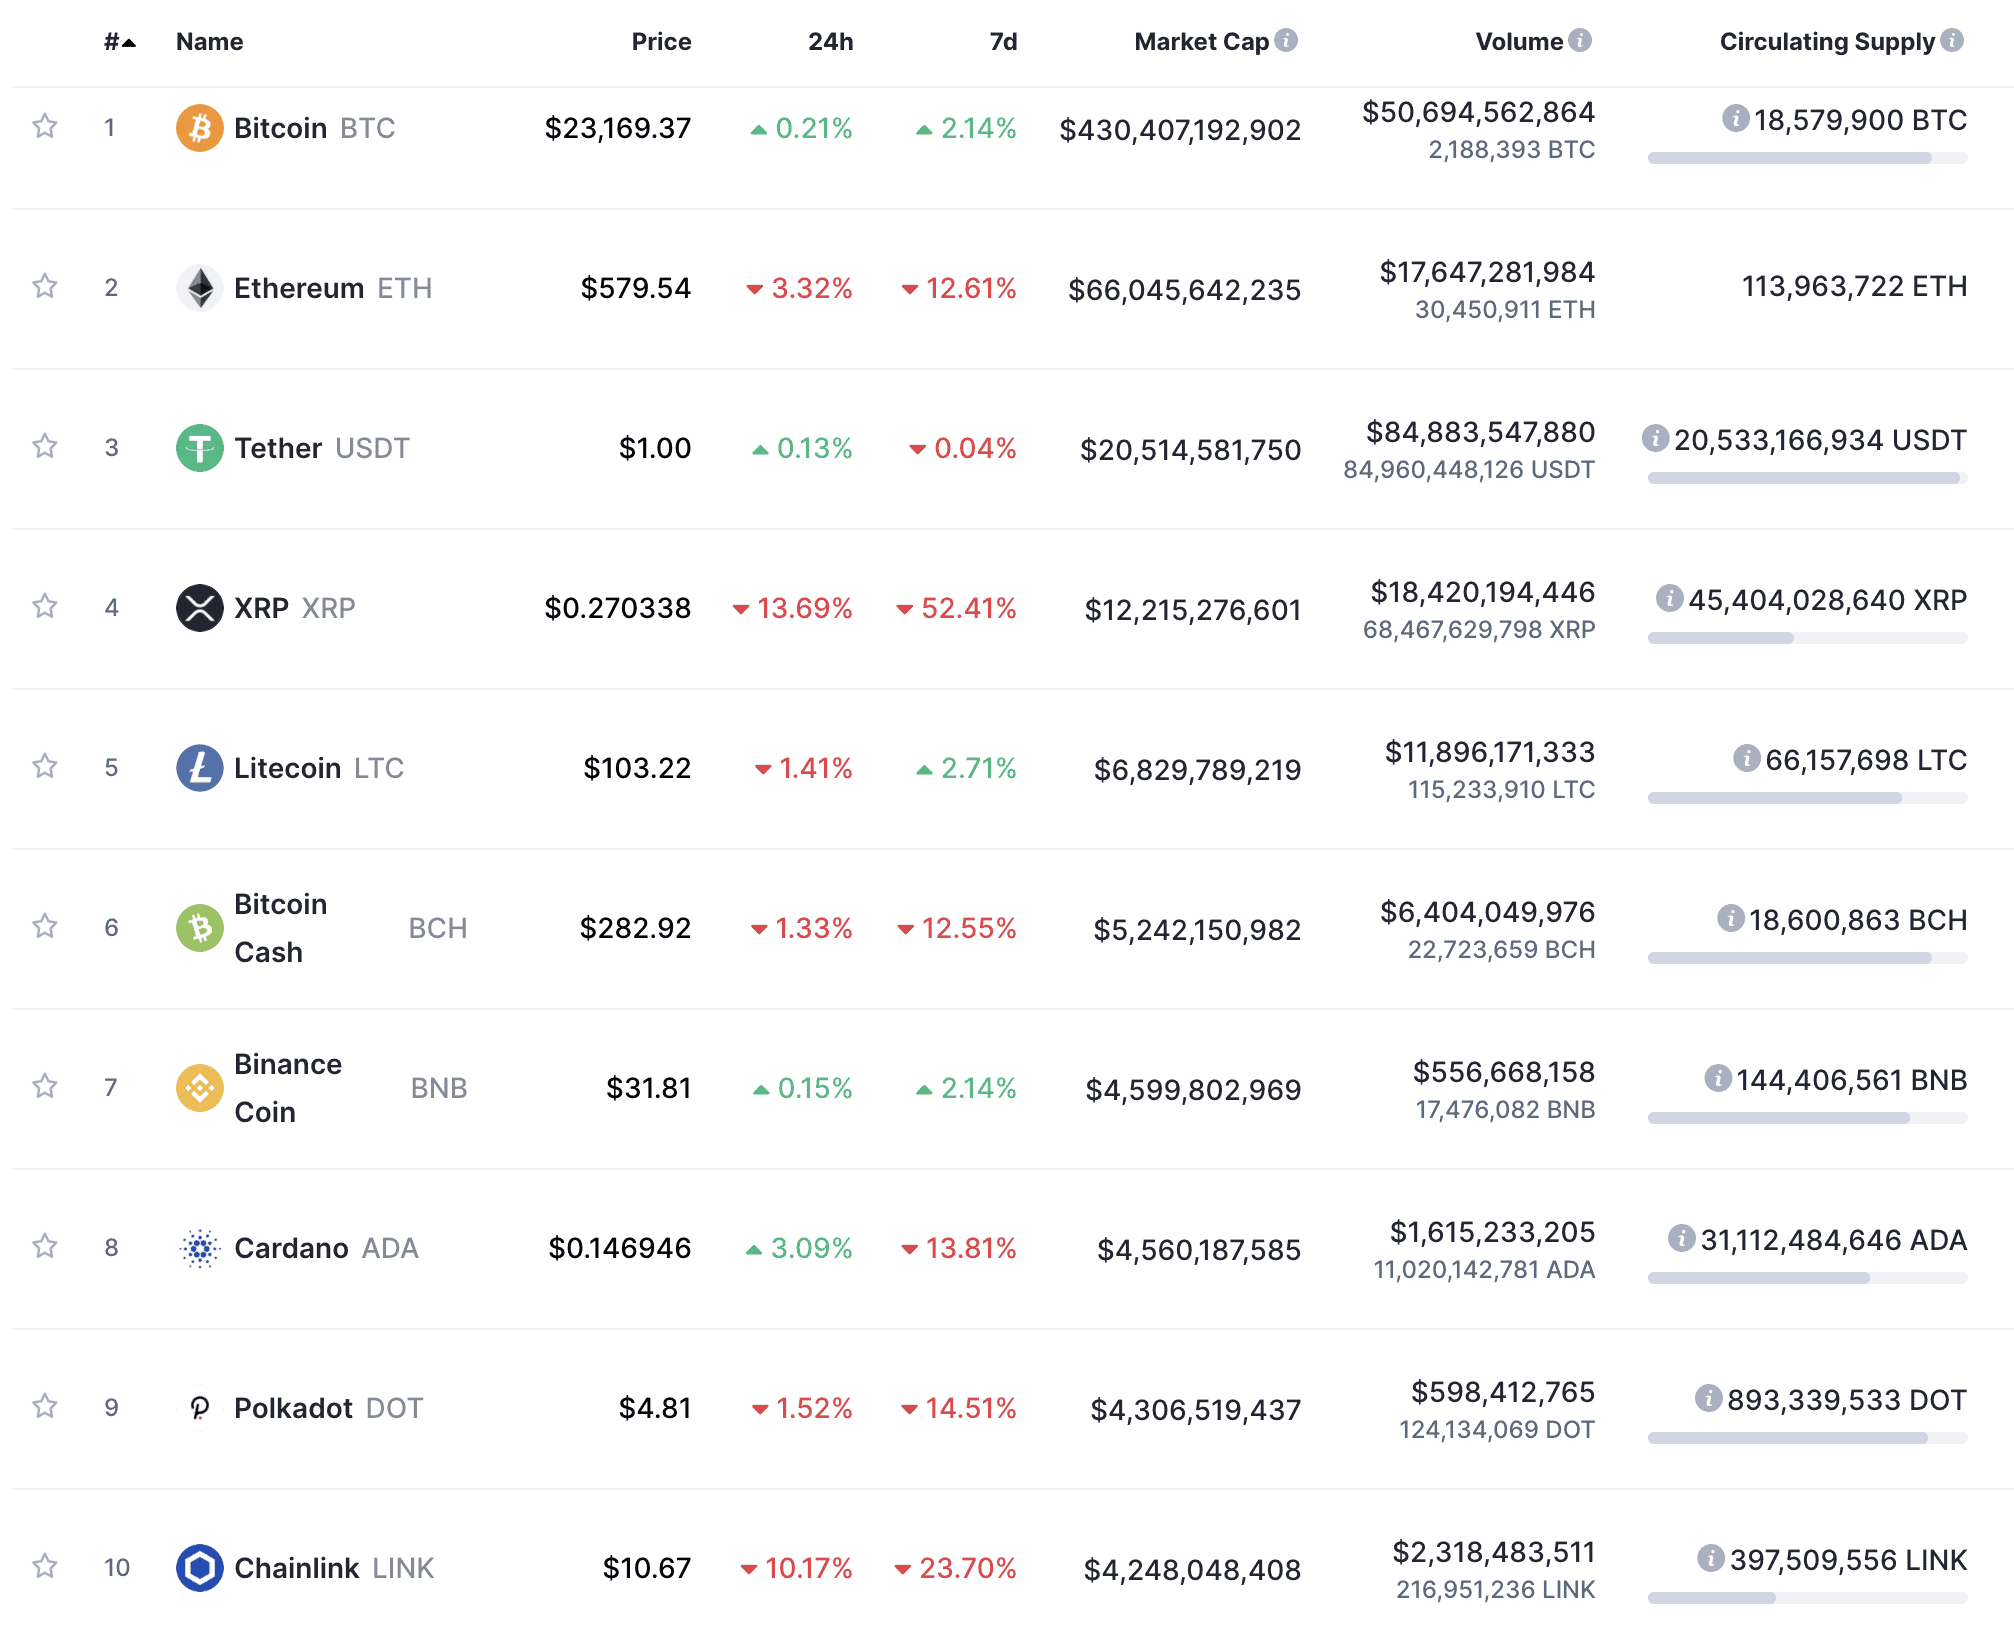Star Chainlink to add to watchlist
This screenshot has height=1630, width=2014.
coord(45,1566)
